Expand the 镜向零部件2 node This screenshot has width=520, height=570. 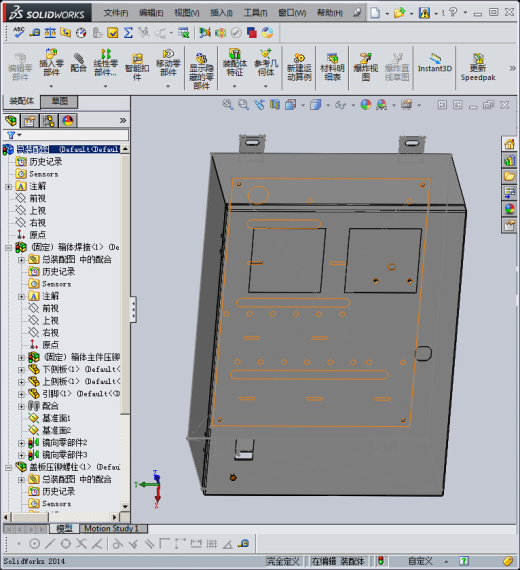[x=21, y=443]
